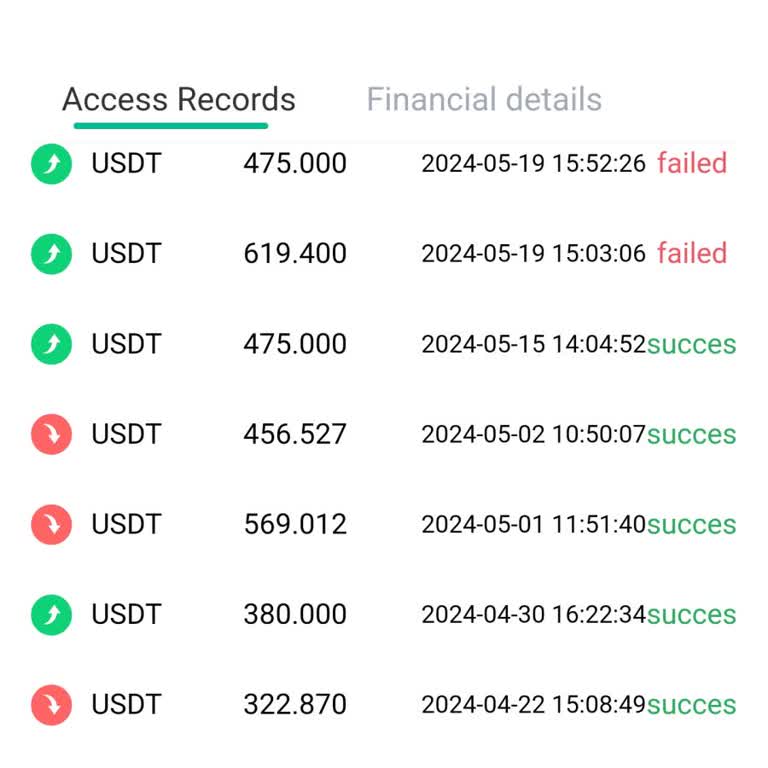Click the failed status at 15:03:06
This screenshot has height=768, width=768.
(x=691, y=253)
